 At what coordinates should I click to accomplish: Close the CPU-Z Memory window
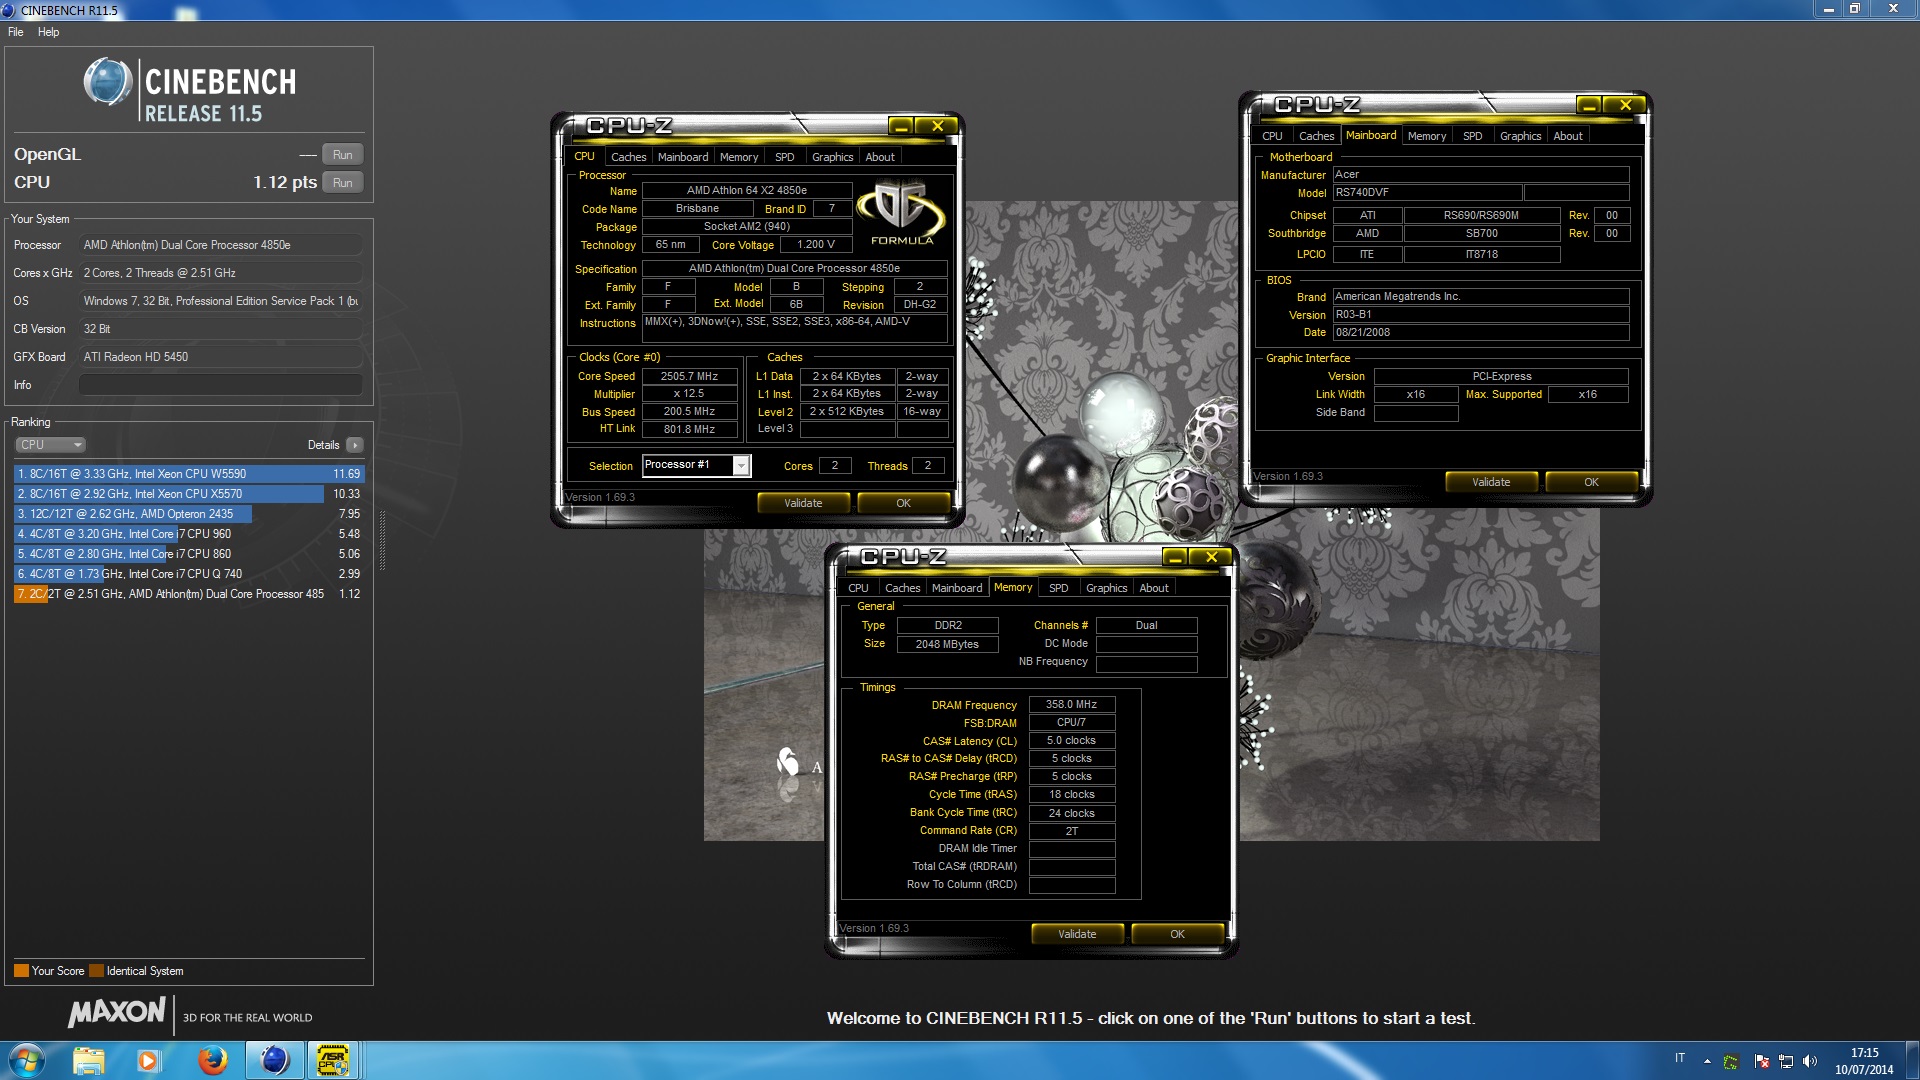(1211, 557)
